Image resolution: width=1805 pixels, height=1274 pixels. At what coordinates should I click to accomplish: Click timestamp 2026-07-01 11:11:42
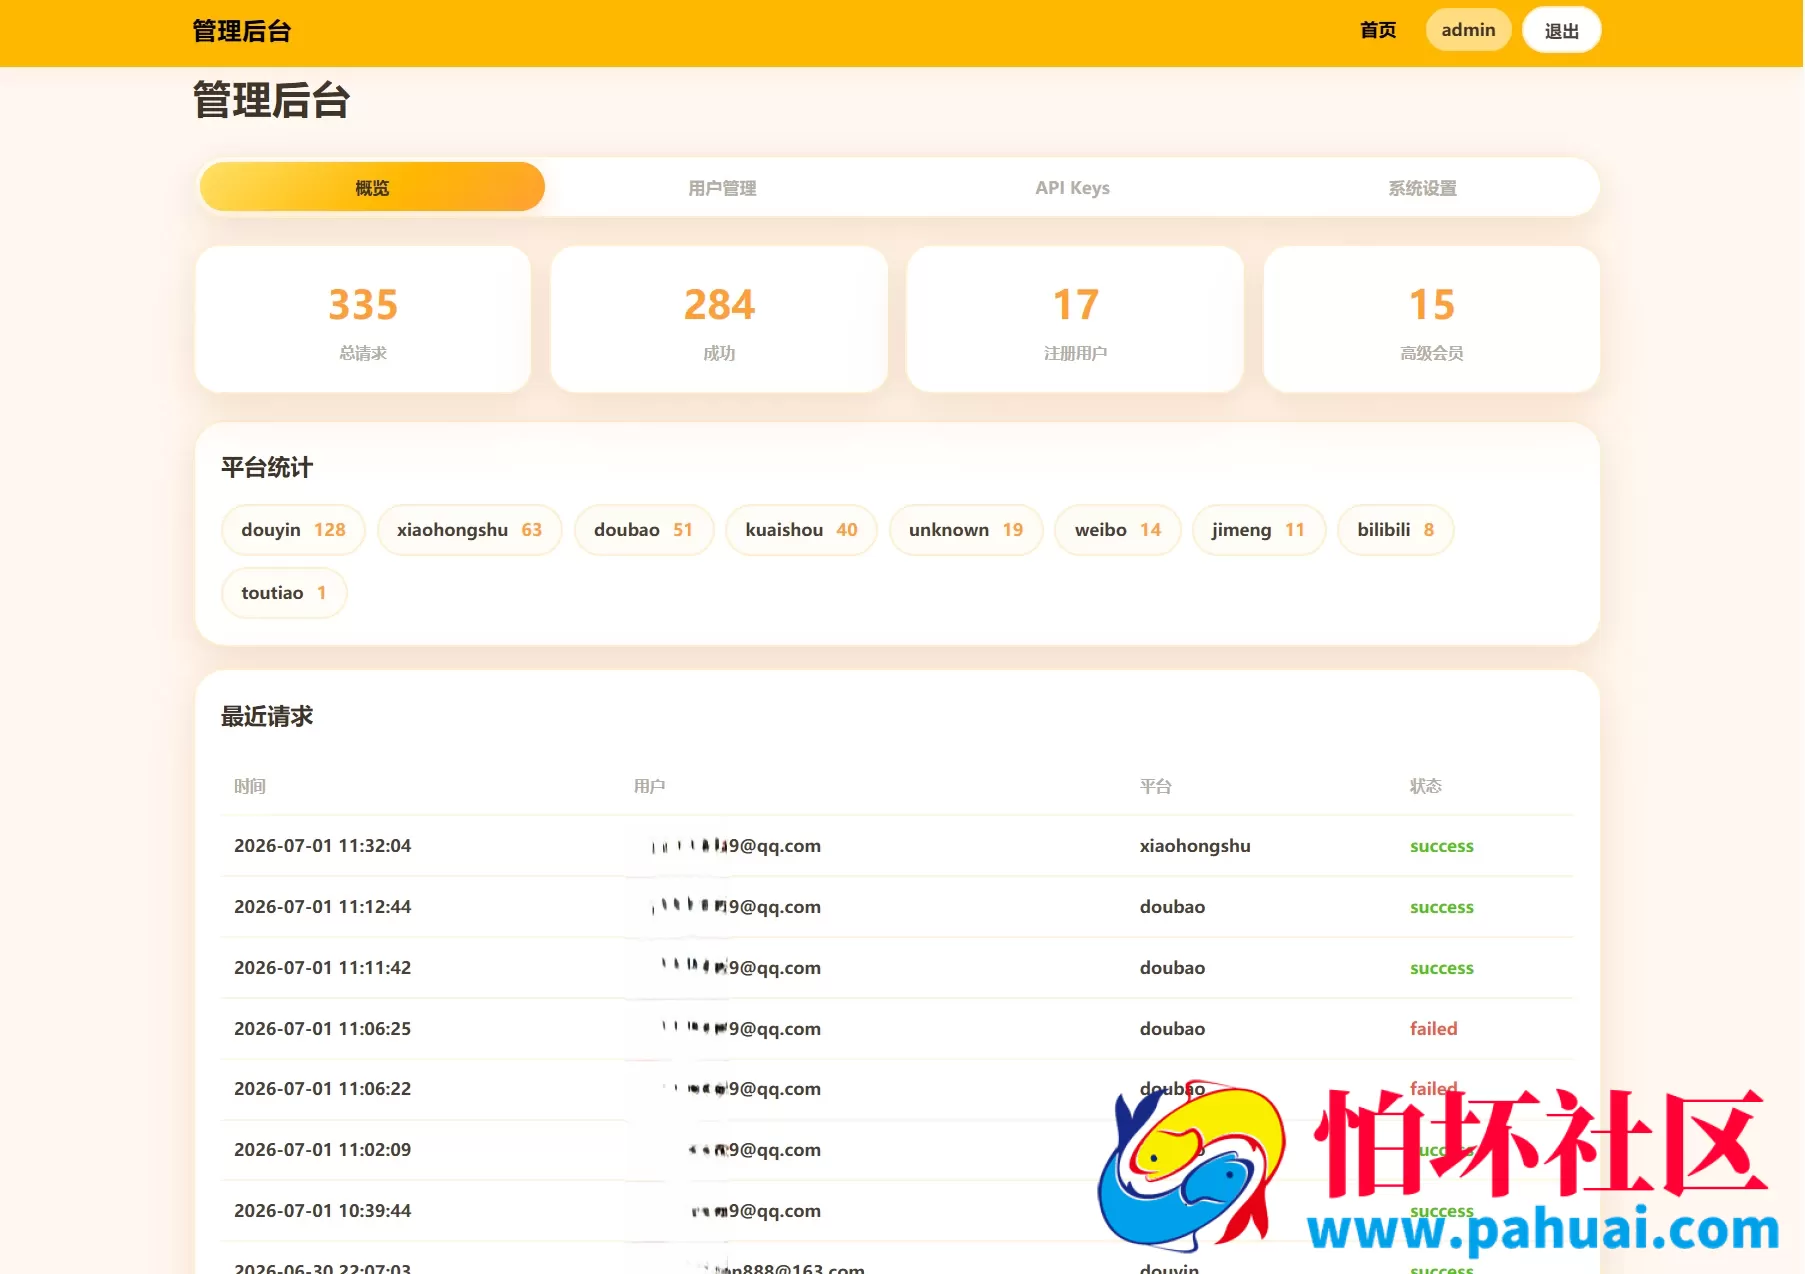point(322,968)
